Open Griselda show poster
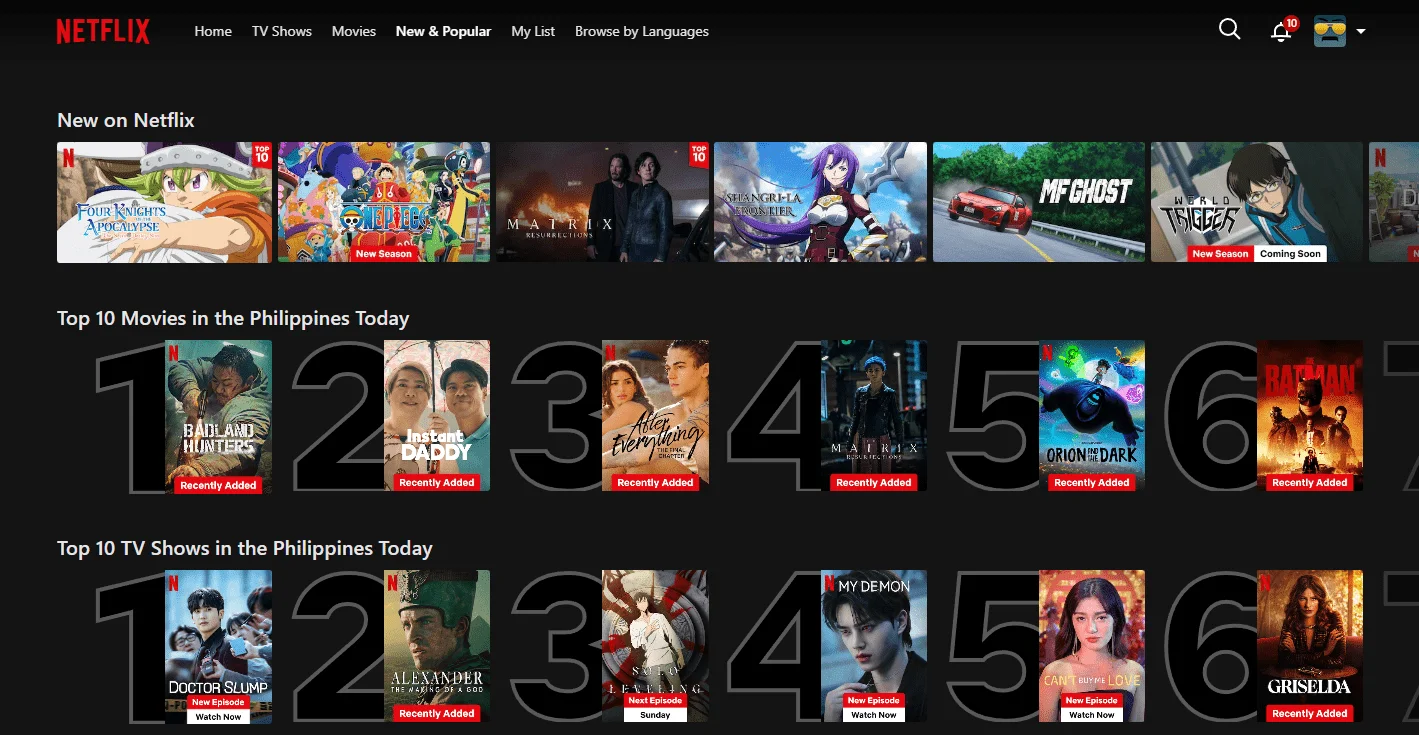 (x=1310, y=646)
